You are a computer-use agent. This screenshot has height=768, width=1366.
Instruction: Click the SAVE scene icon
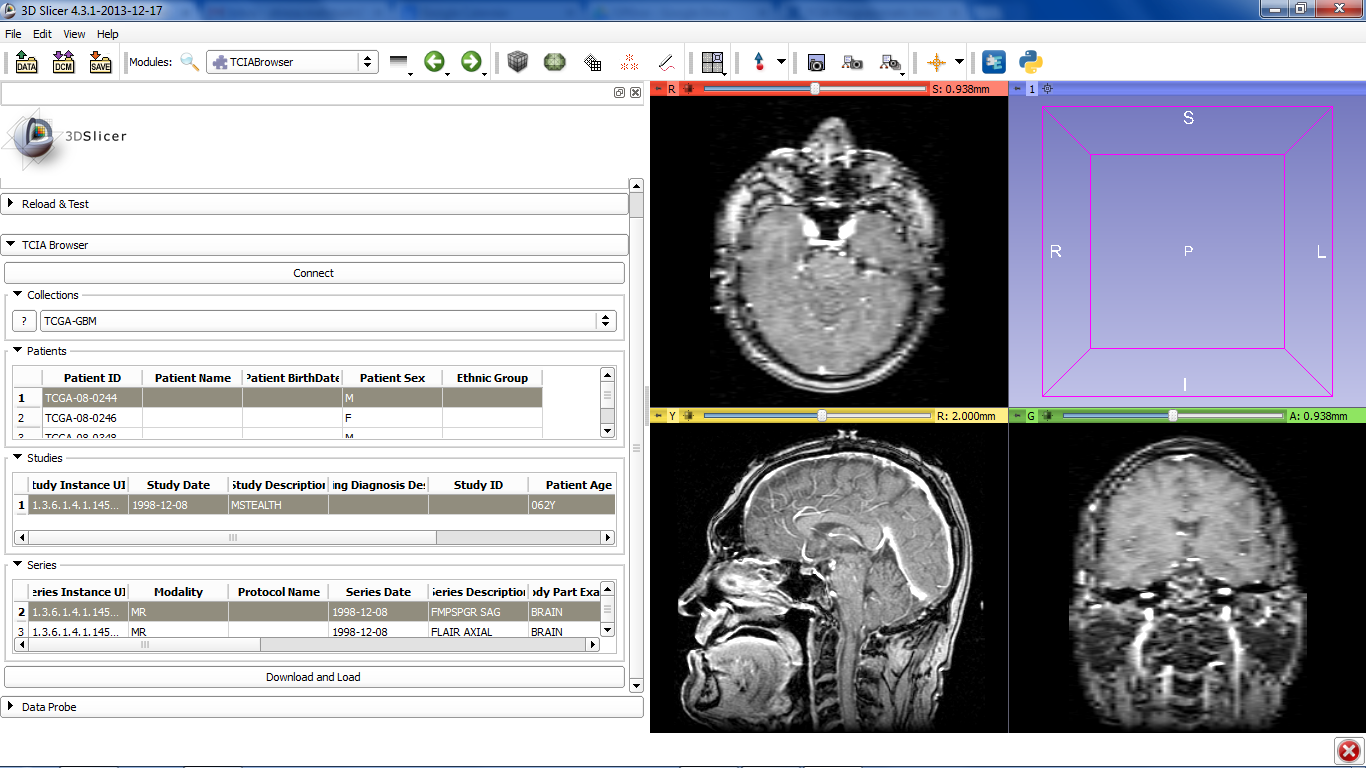100,62
